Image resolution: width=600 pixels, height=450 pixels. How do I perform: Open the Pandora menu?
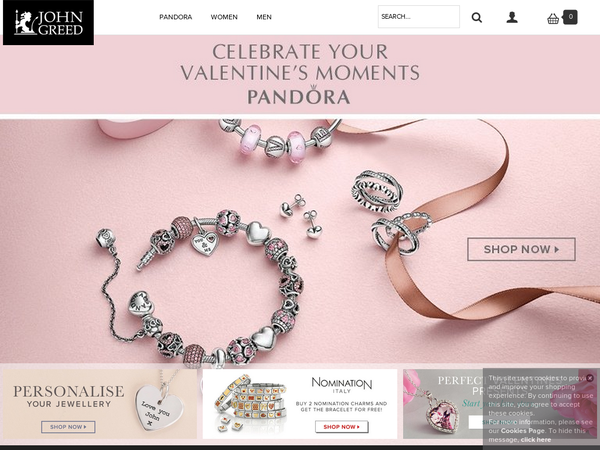[176, 17]
